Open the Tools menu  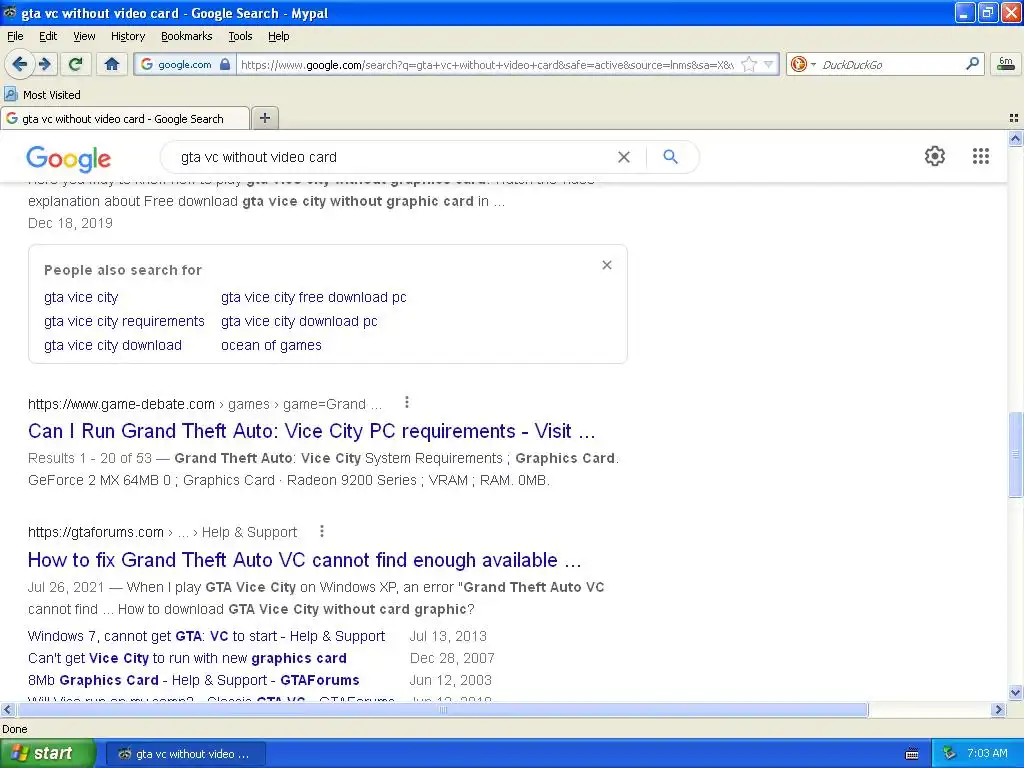coord(240,36)
